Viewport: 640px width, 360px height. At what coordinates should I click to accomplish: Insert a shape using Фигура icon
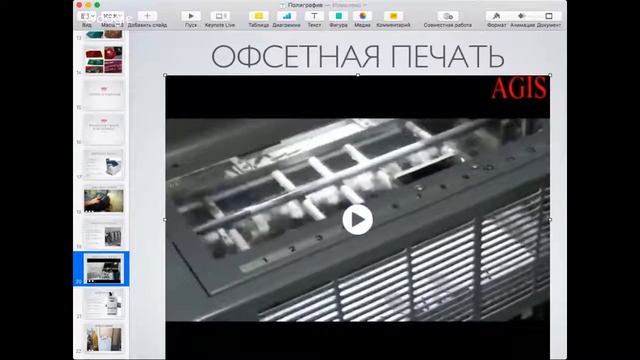click(x=338, y=16)
